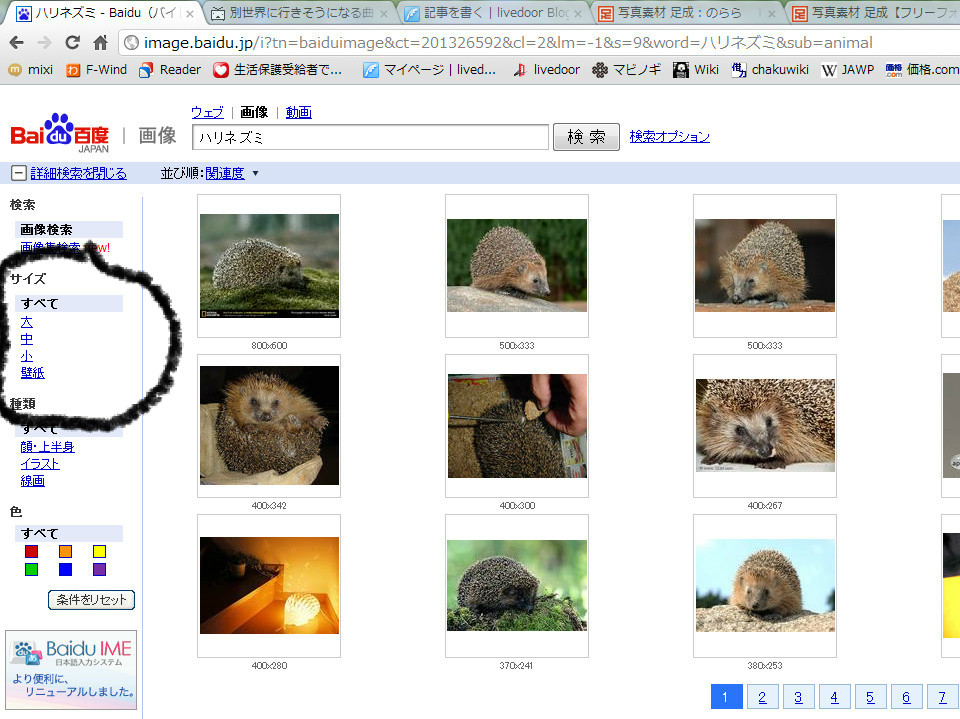
Task: Open the F-Wind bookmark
Action: 97,70
